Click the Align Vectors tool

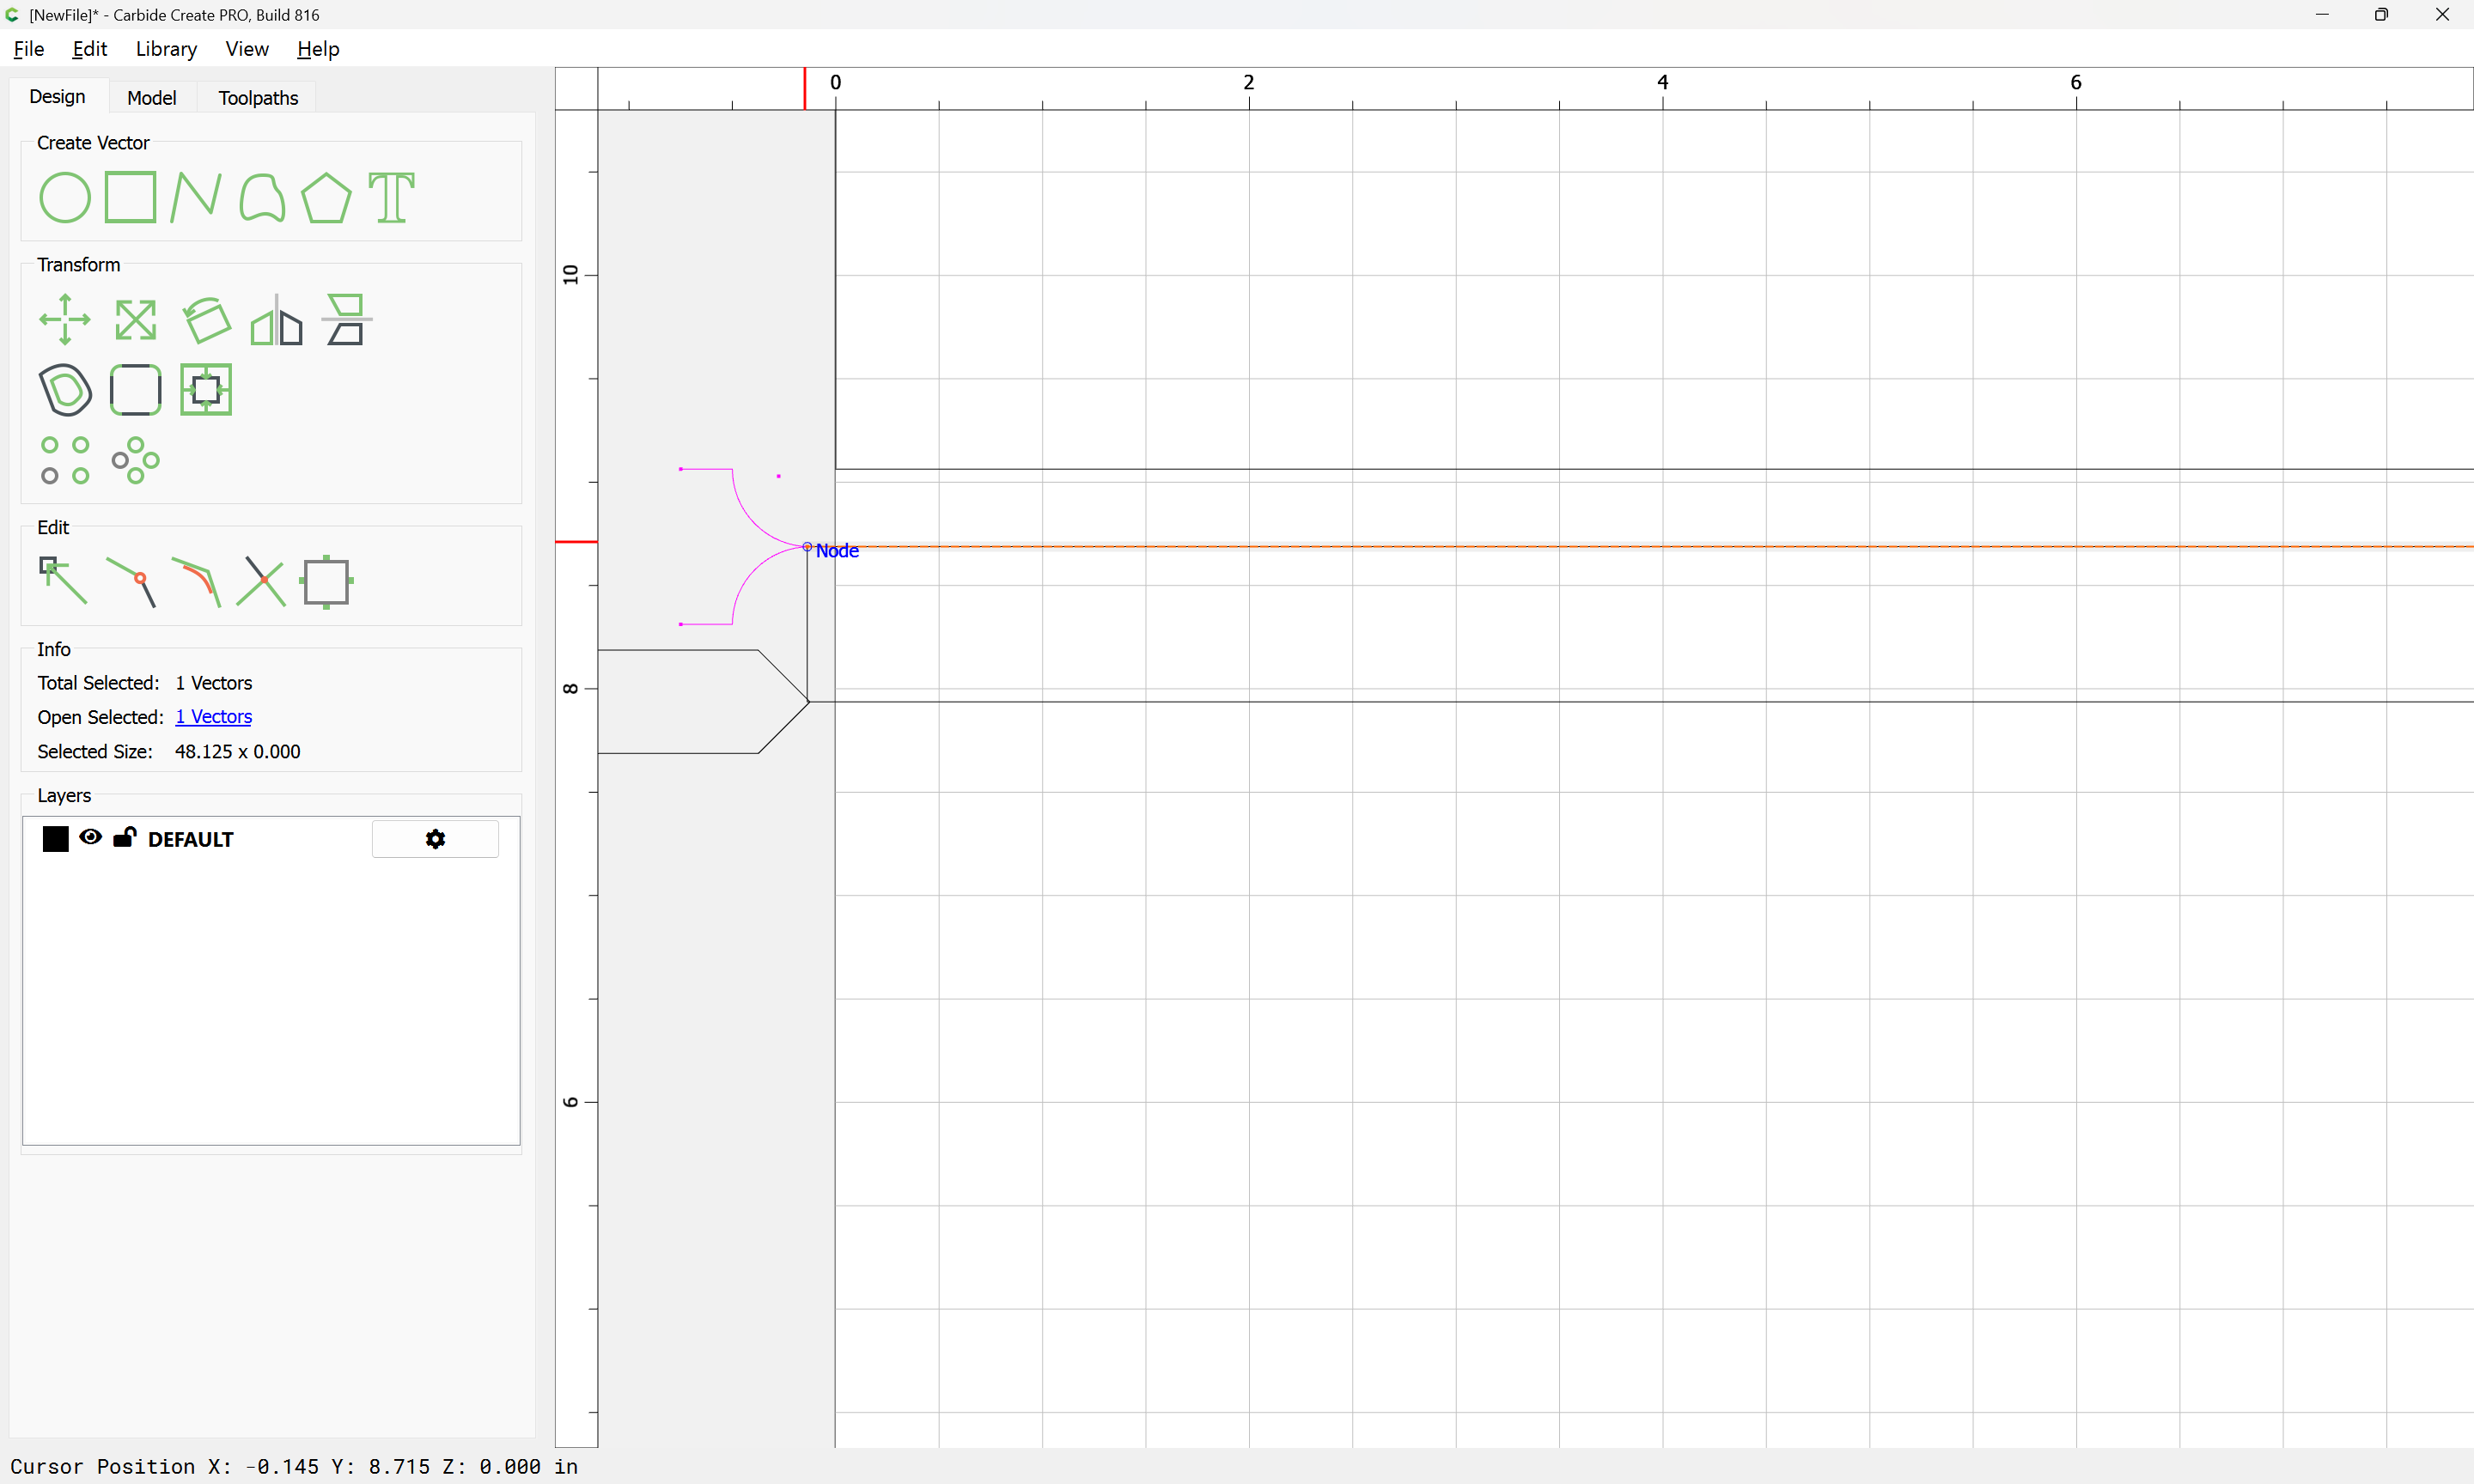point(206,390)
